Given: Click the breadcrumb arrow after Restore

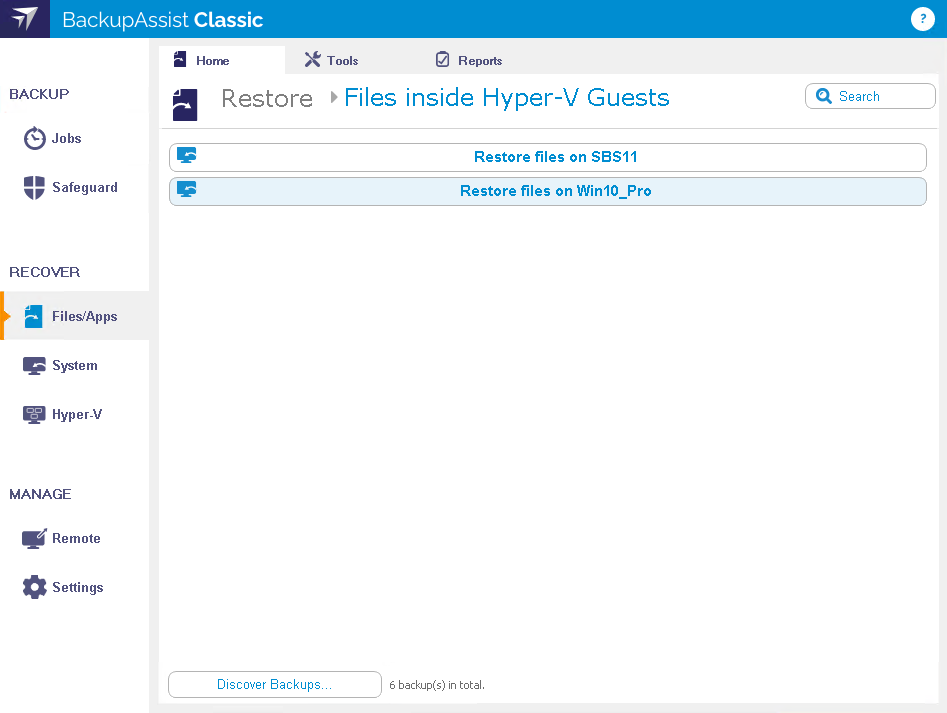Looking at the screenshot, I should click(333, 97).
